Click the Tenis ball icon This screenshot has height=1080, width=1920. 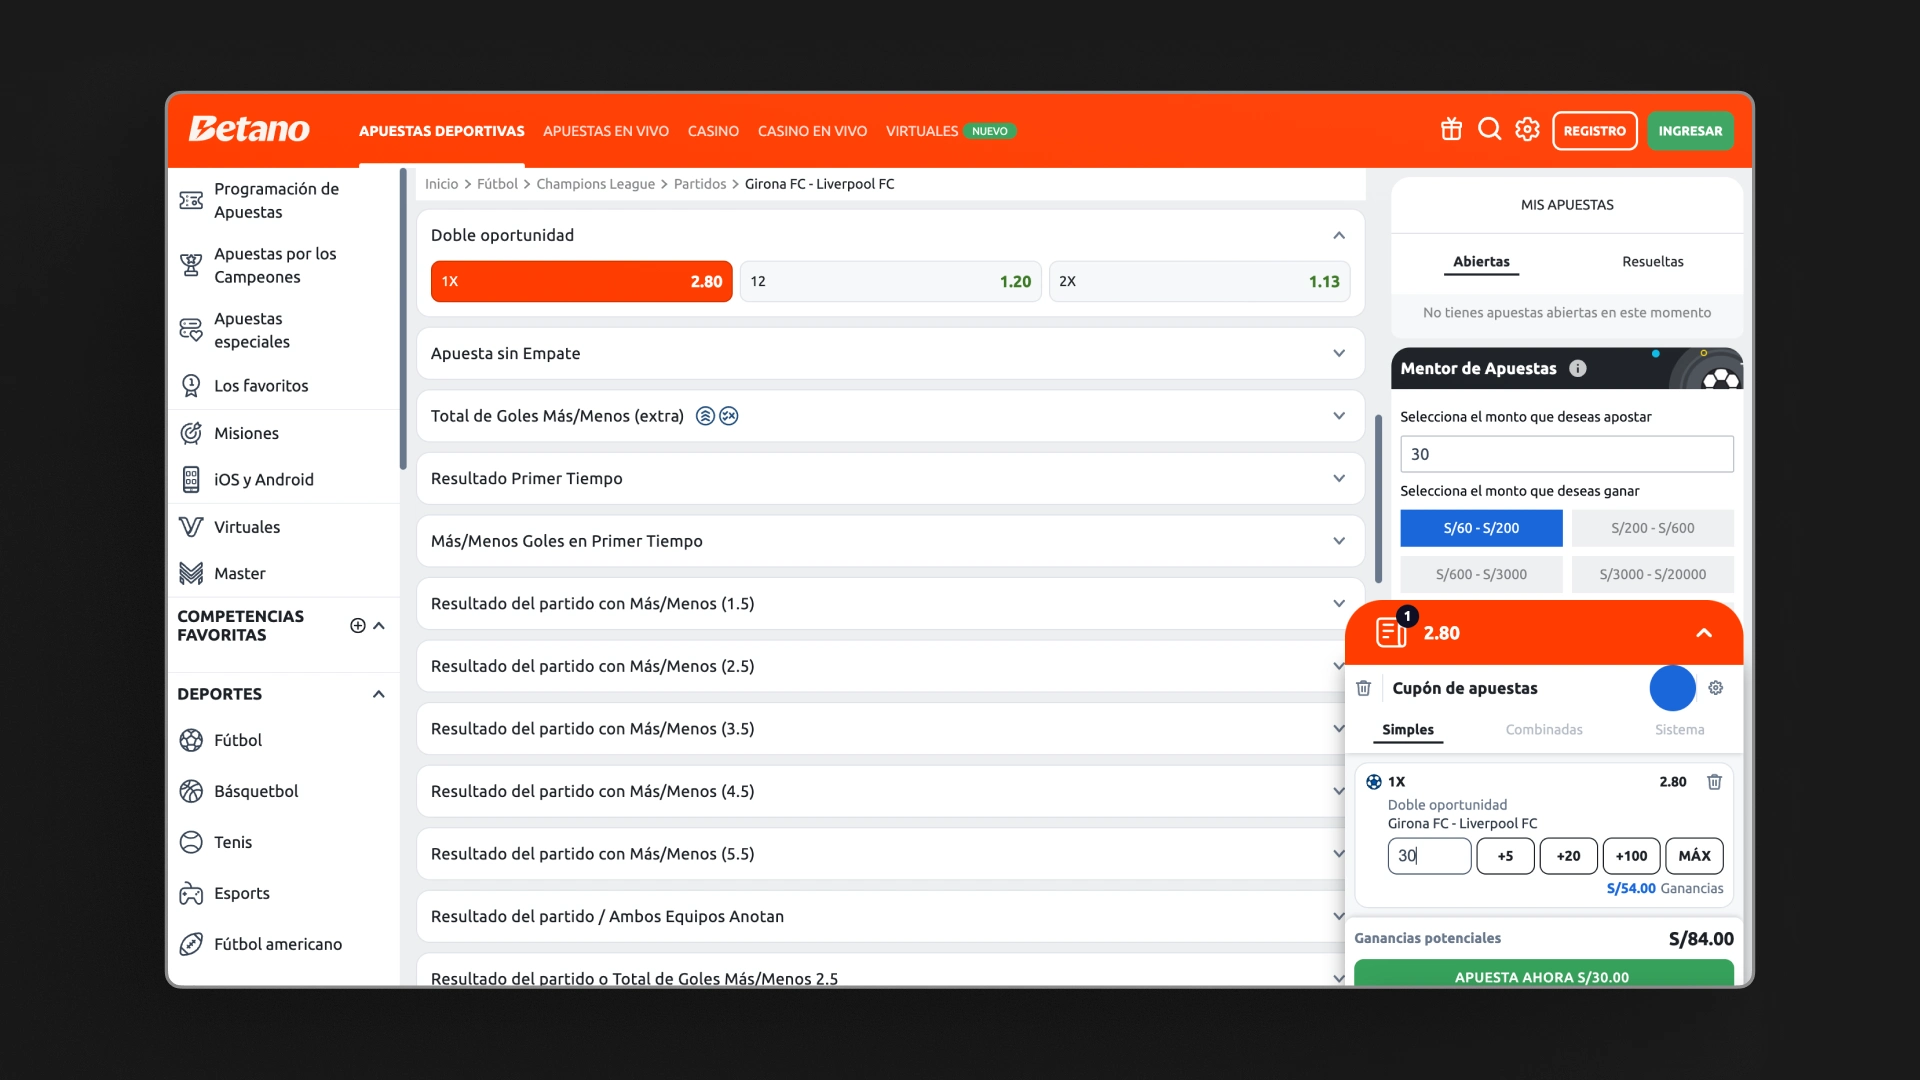(x=191, y=842)
